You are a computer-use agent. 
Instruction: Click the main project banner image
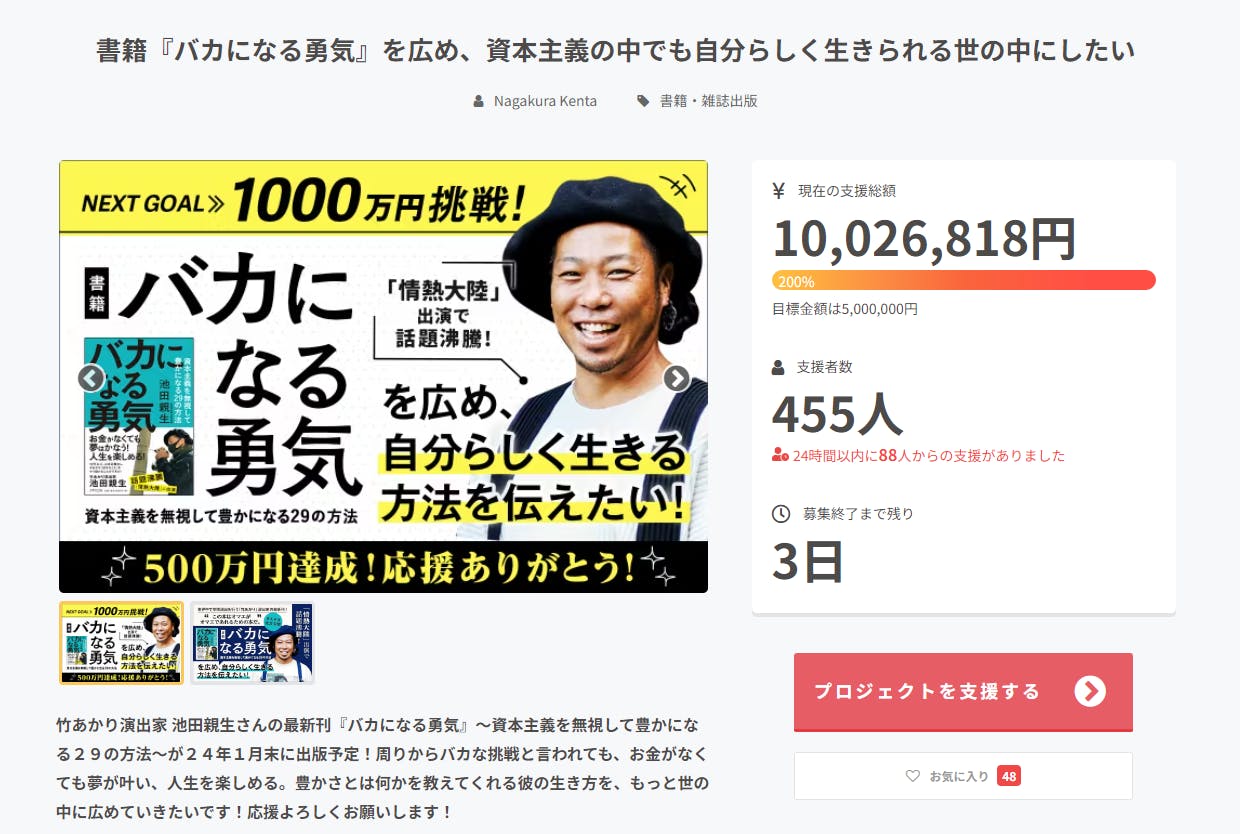[384, 377]
